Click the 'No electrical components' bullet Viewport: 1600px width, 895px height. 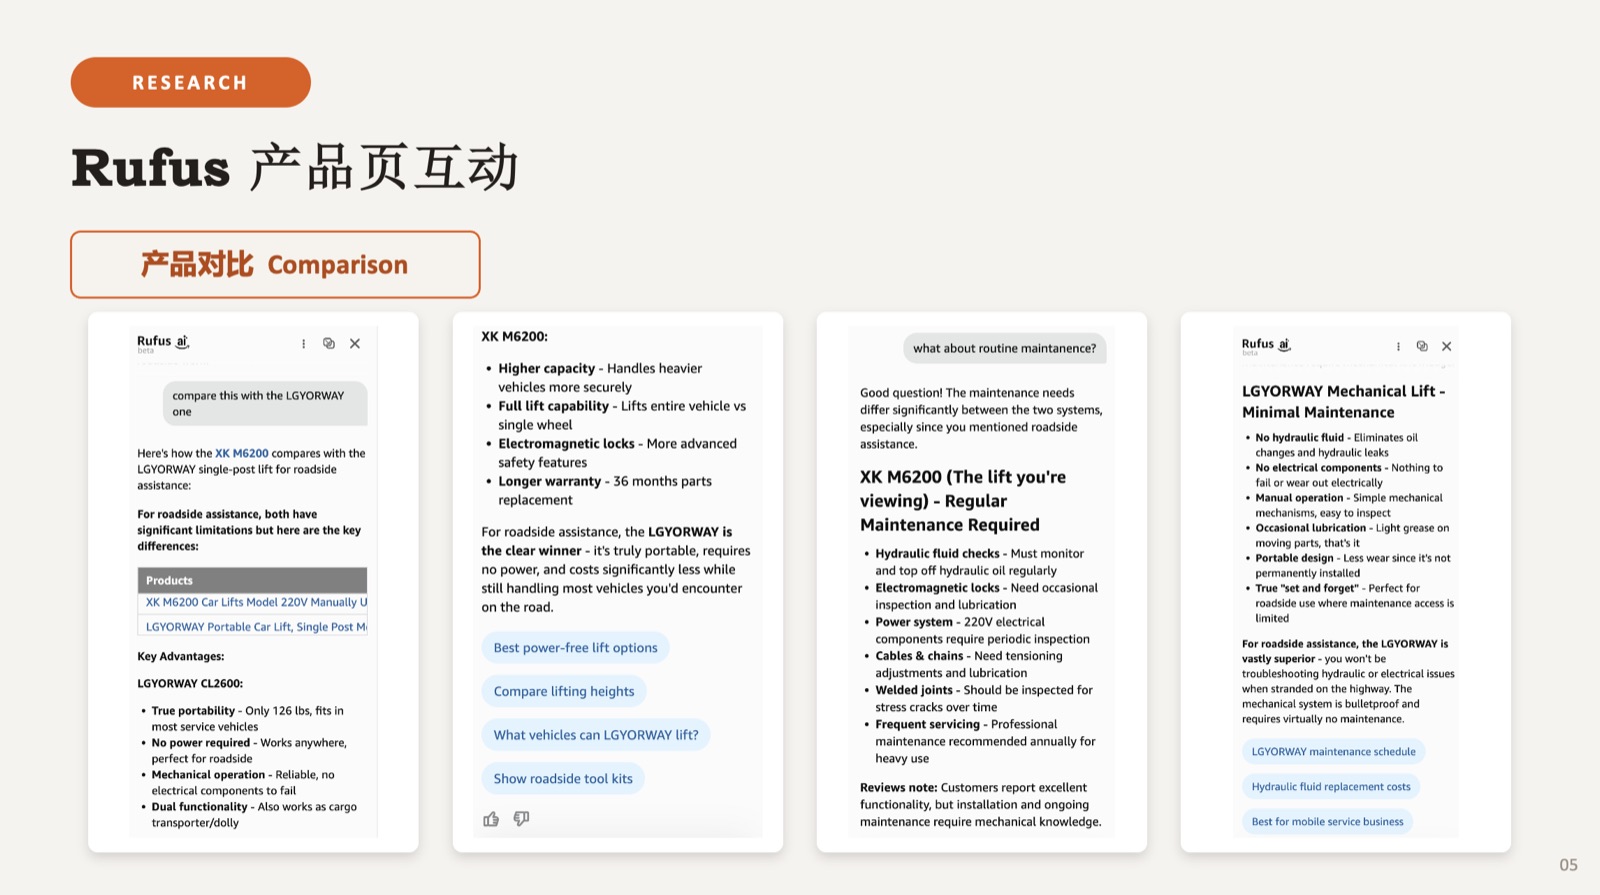(x=1344, y=475)
